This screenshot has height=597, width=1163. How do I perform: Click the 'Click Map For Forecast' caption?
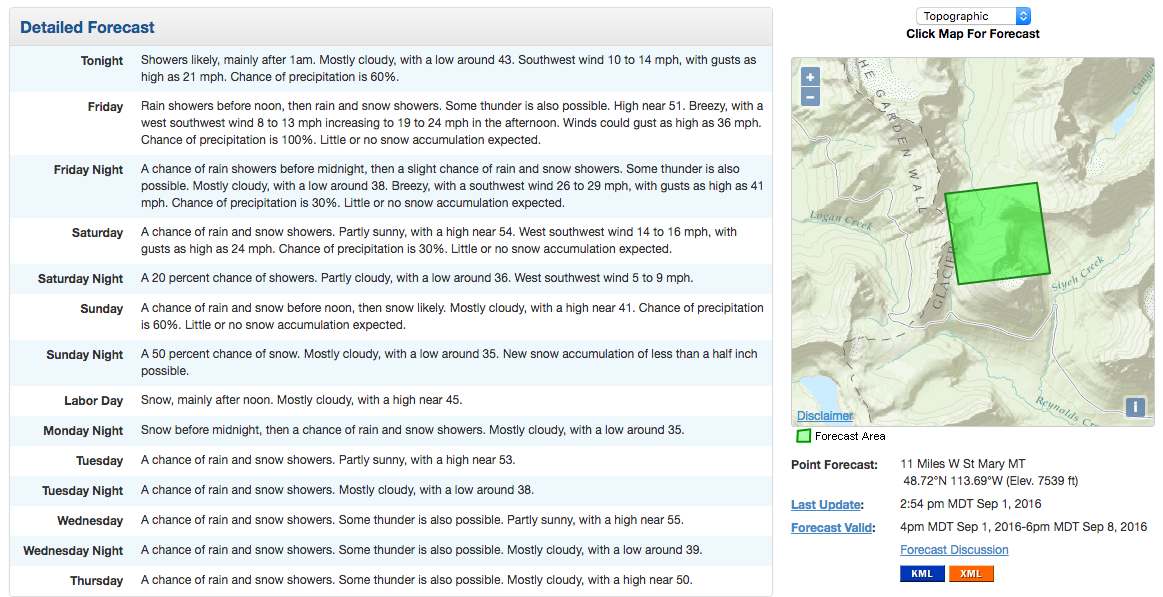tap(972, 33)
